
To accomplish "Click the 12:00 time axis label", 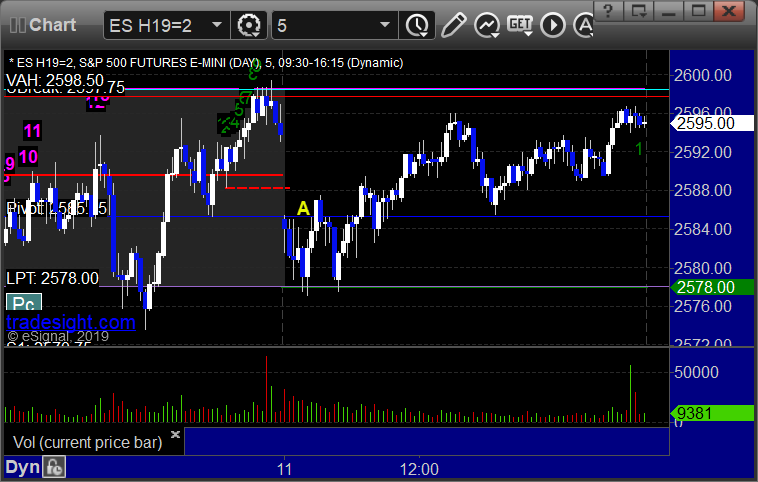I will pos(419,469).
